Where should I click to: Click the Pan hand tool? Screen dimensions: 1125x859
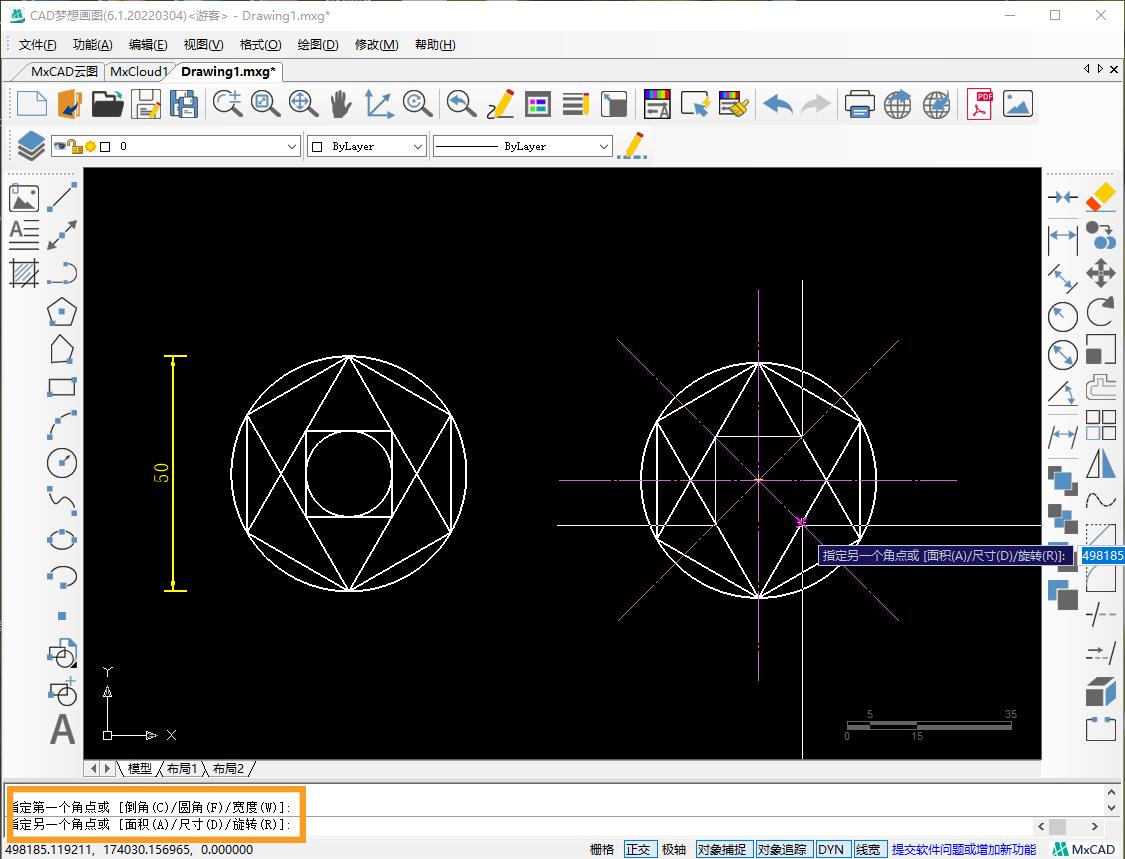341,103
